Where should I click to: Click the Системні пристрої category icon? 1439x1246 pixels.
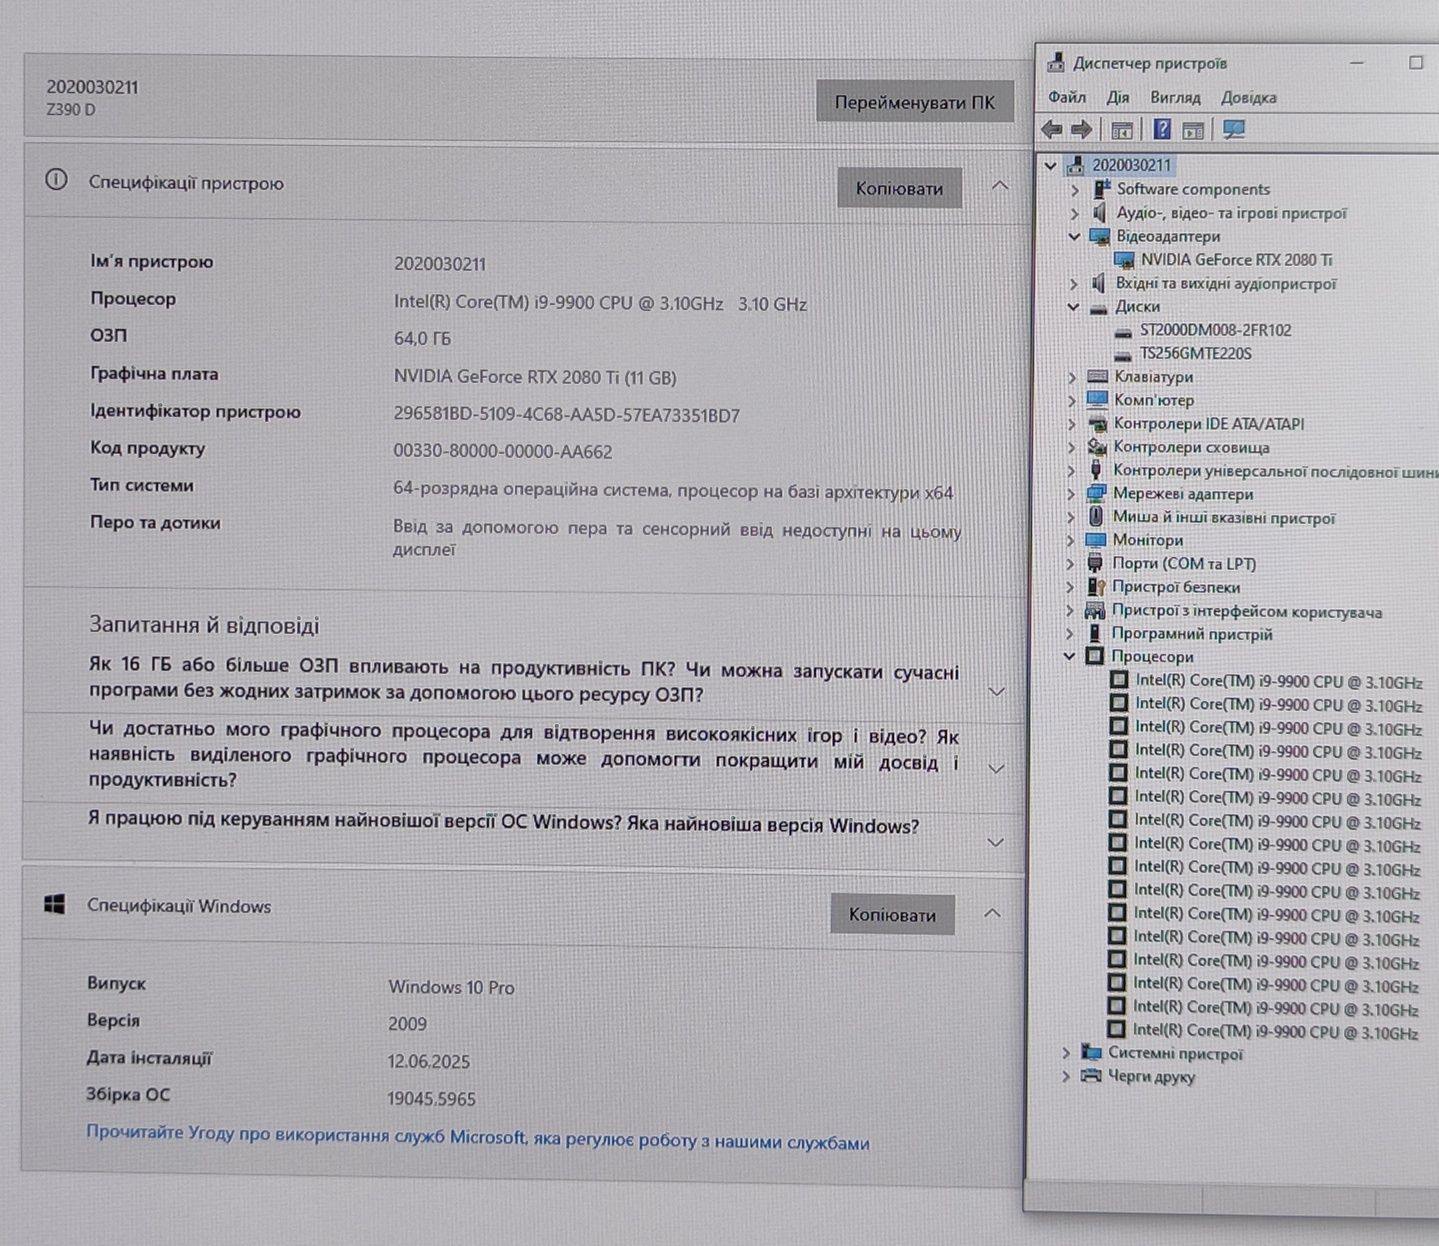point(1091,1053)
